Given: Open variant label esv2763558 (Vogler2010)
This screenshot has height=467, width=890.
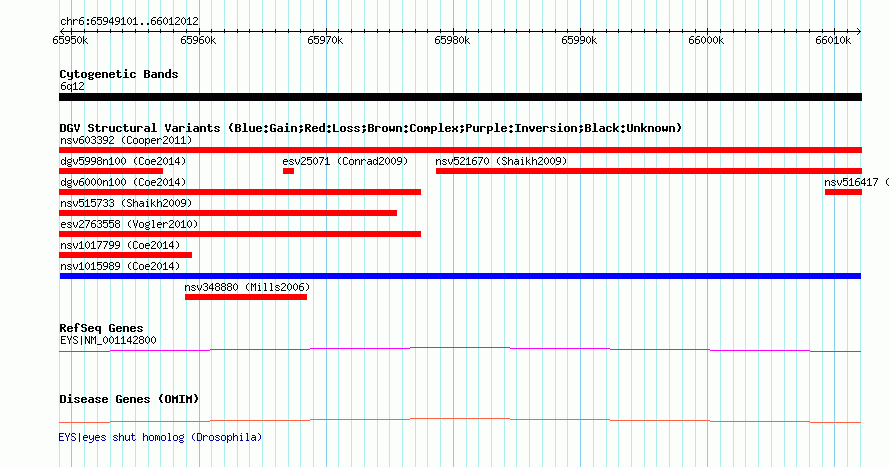Looking at the screenshot, I should coord(129,224).
